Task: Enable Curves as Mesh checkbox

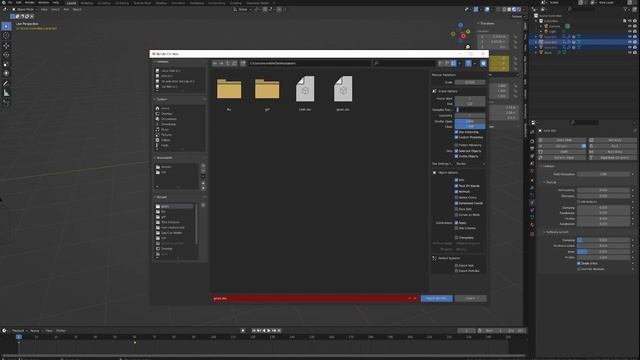Action: coord(456,215)
